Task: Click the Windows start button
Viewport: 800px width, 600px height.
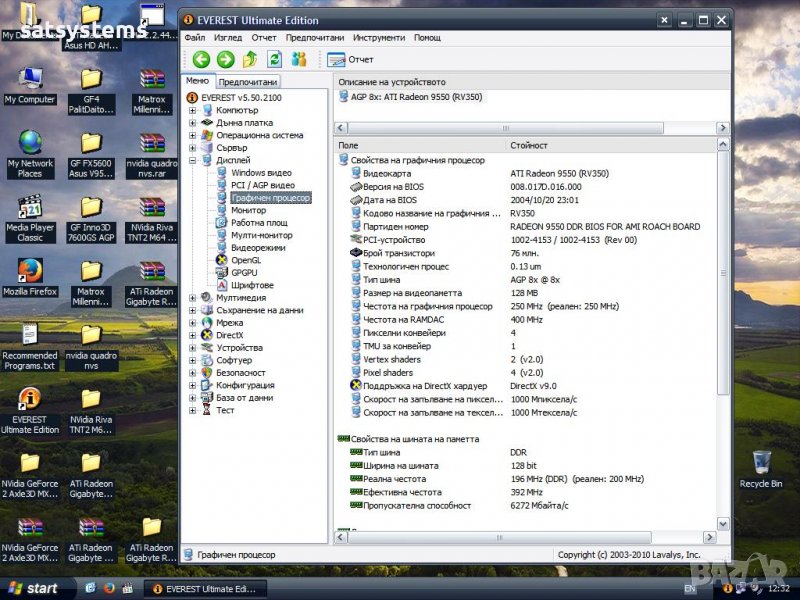Action: click(33, 588)
